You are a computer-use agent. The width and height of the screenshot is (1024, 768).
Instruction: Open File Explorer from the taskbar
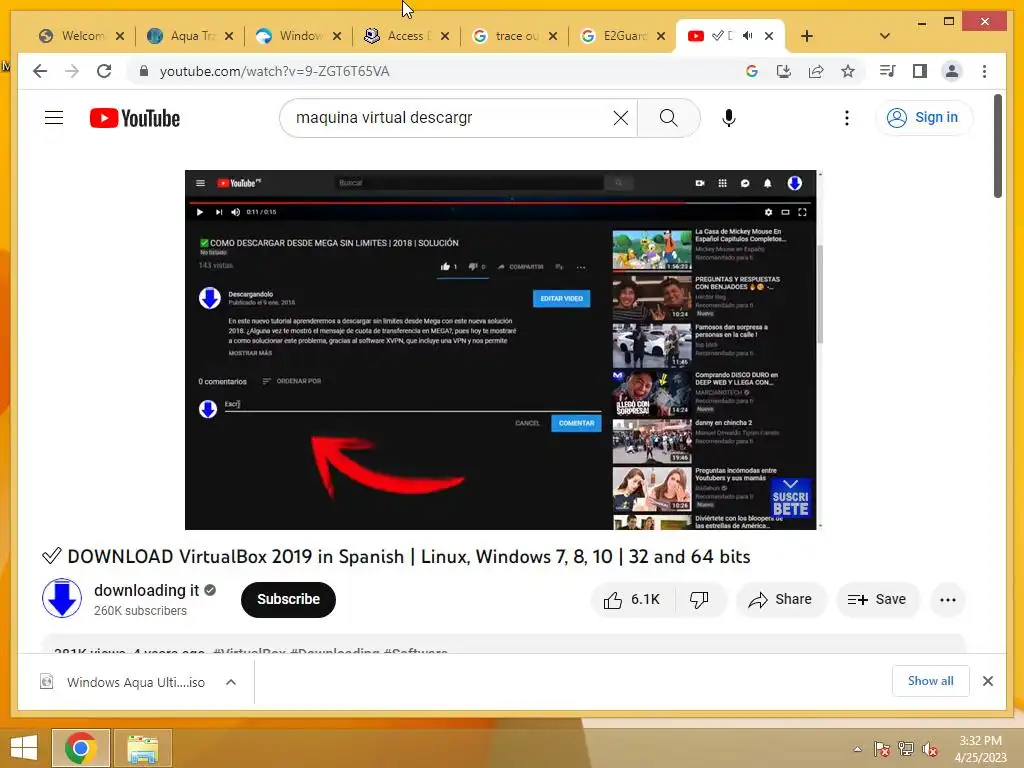click(143, 748)
